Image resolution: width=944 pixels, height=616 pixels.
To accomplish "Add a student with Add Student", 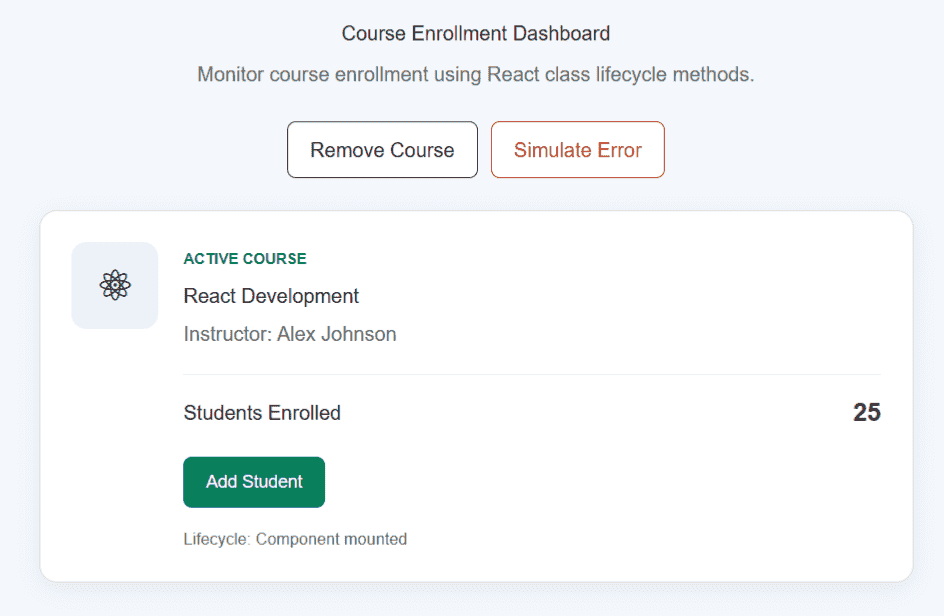I will [x=254, y=482].
